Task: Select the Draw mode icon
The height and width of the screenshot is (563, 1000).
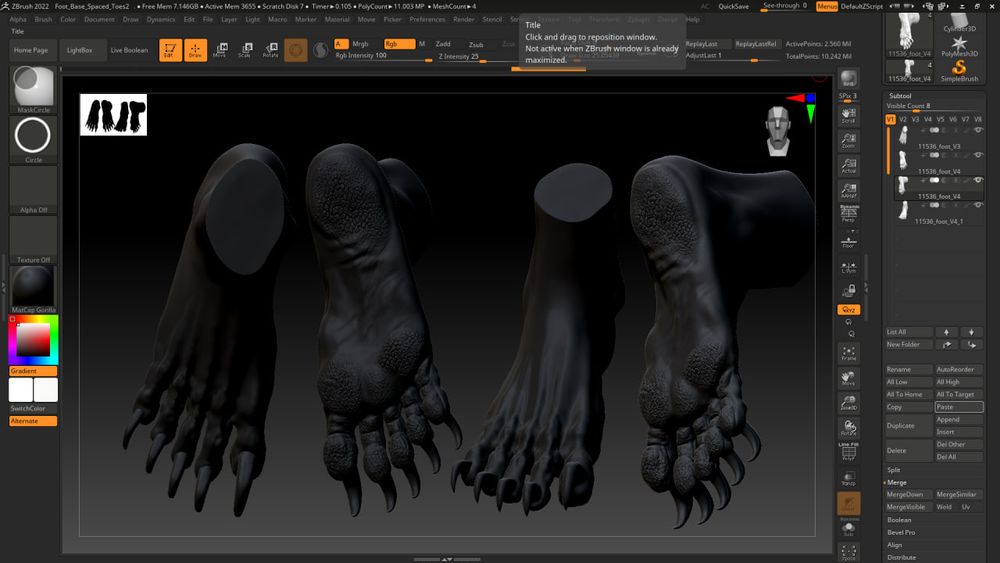Action: coord(195,50)
